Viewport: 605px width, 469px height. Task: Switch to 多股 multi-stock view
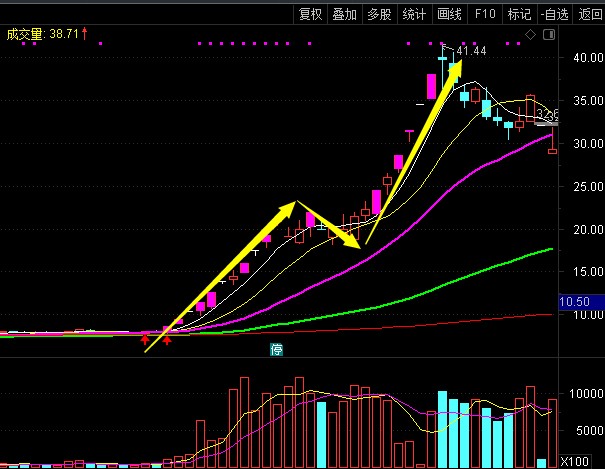tap(379, 14)
